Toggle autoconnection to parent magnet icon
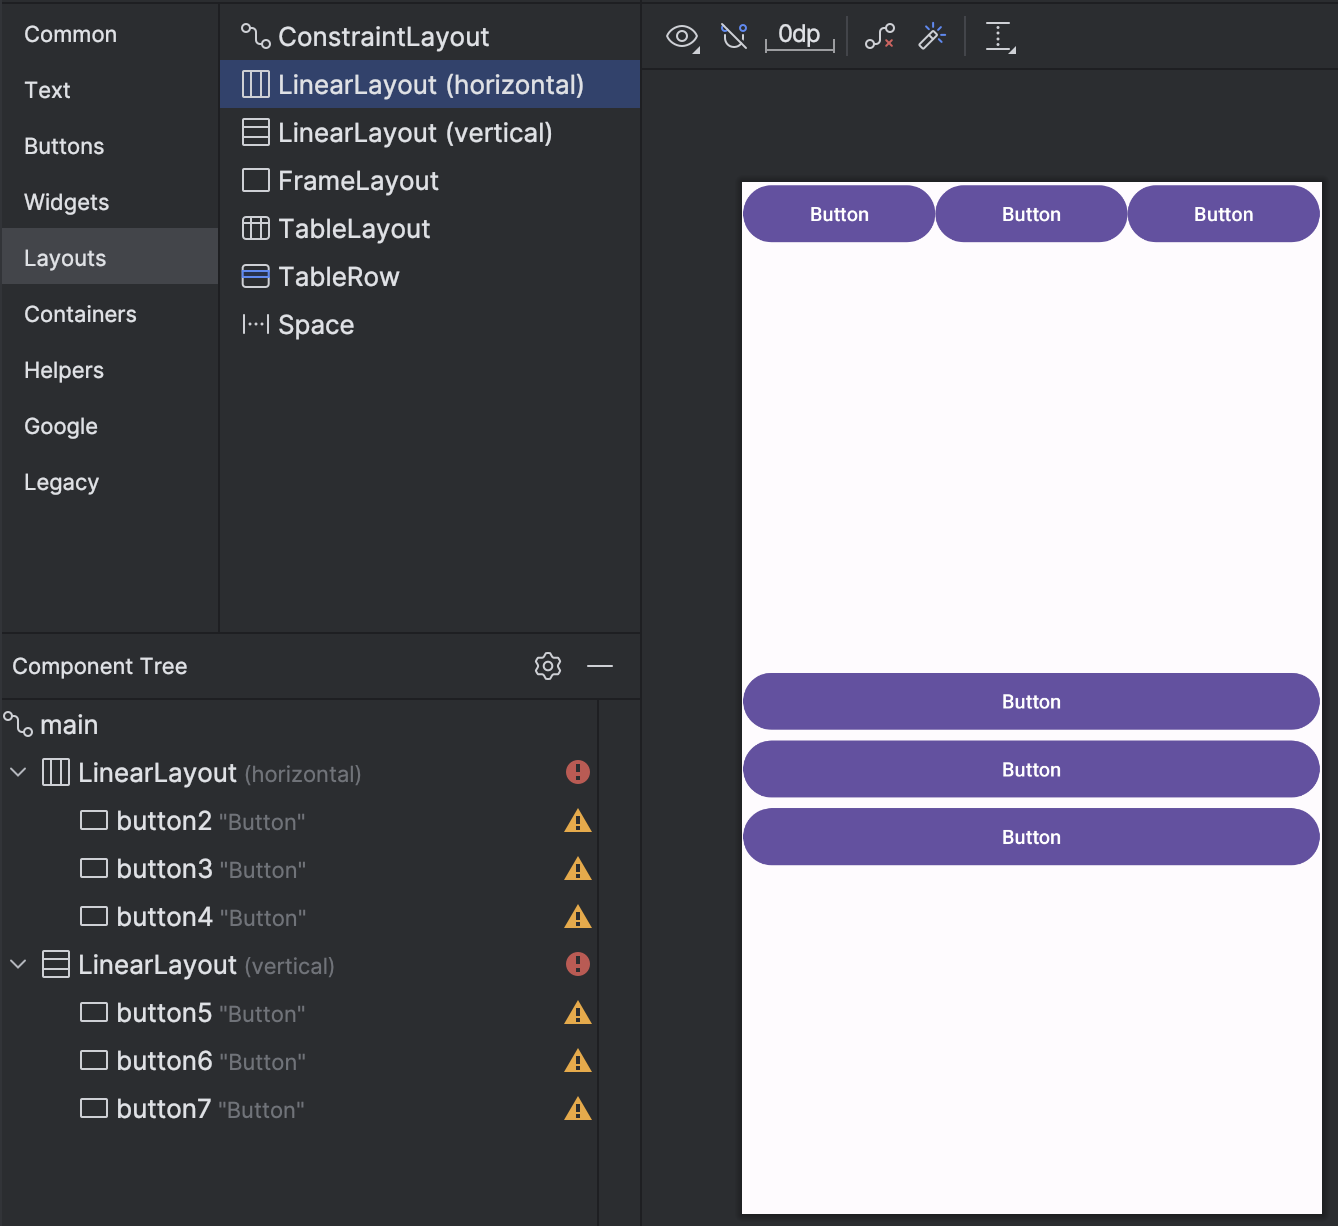This screenshot has width=1338, height=1226. pos(735,37)
